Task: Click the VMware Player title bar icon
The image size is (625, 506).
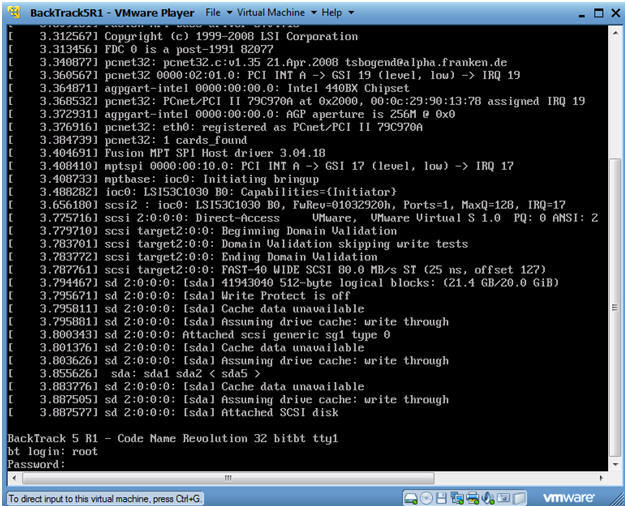Action: (15, 12)
